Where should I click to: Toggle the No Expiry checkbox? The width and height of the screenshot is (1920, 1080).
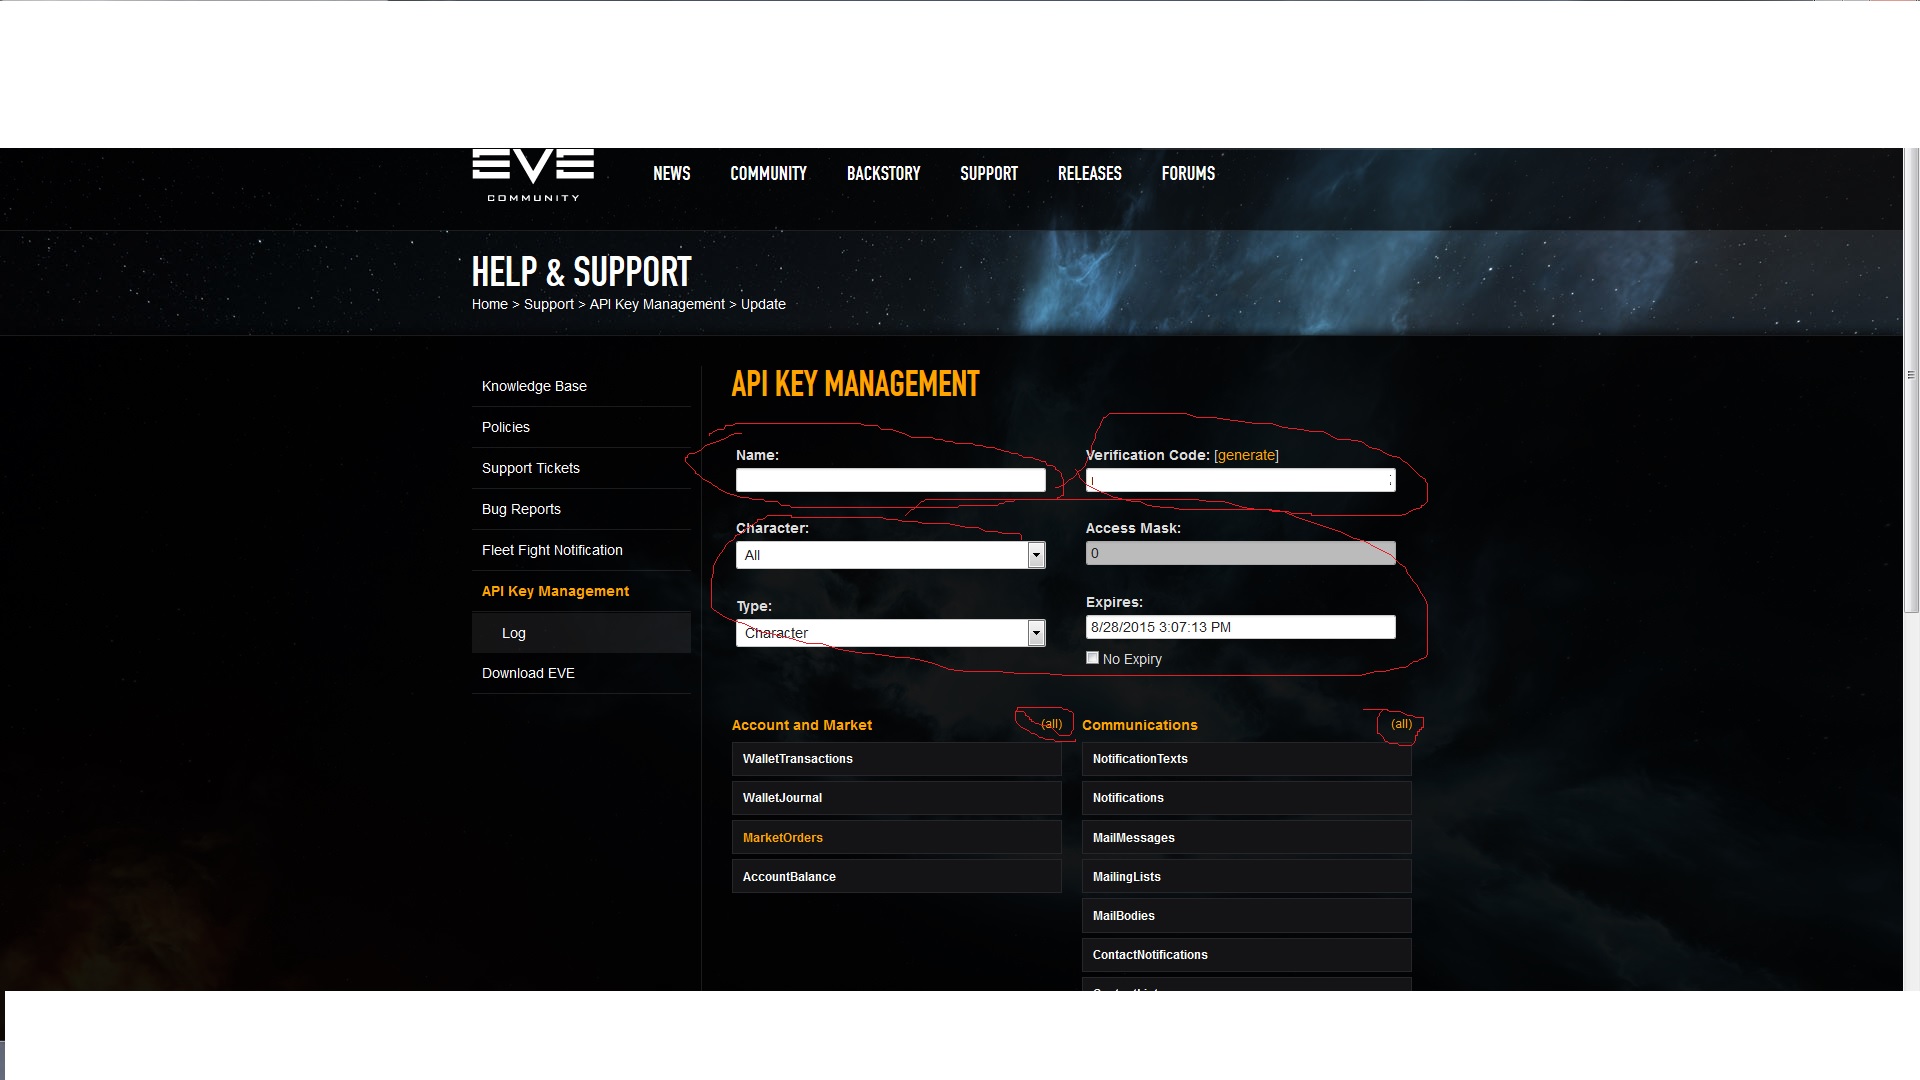pos(1092,658)
